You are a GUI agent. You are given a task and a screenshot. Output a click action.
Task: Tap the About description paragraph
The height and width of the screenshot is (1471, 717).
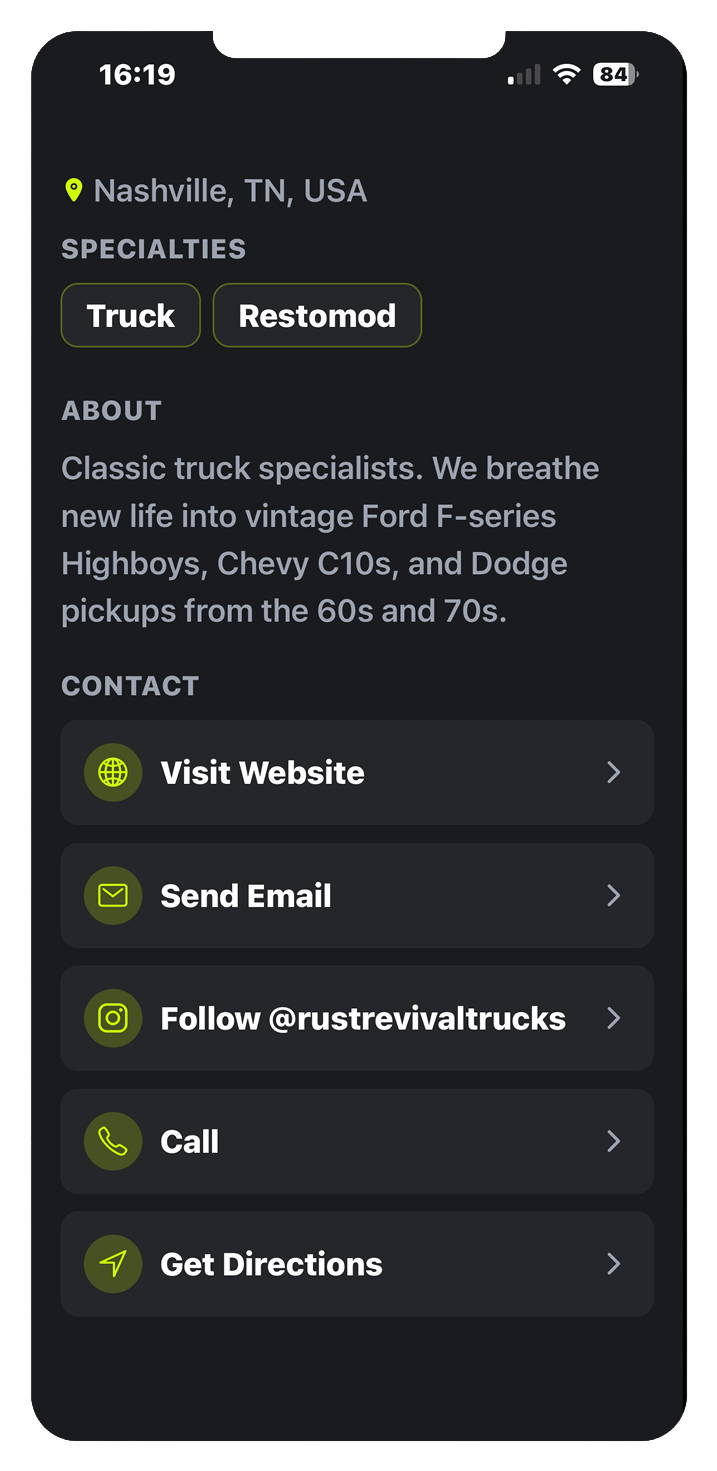click(330, 540)
